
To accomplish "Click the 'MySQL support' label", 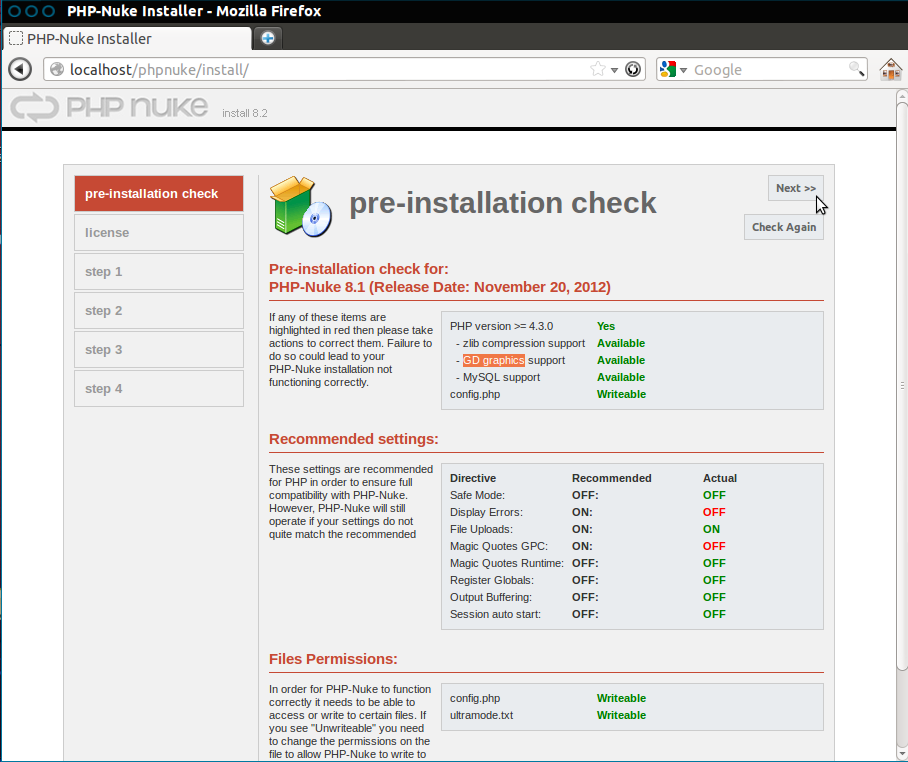I will 501,377.
